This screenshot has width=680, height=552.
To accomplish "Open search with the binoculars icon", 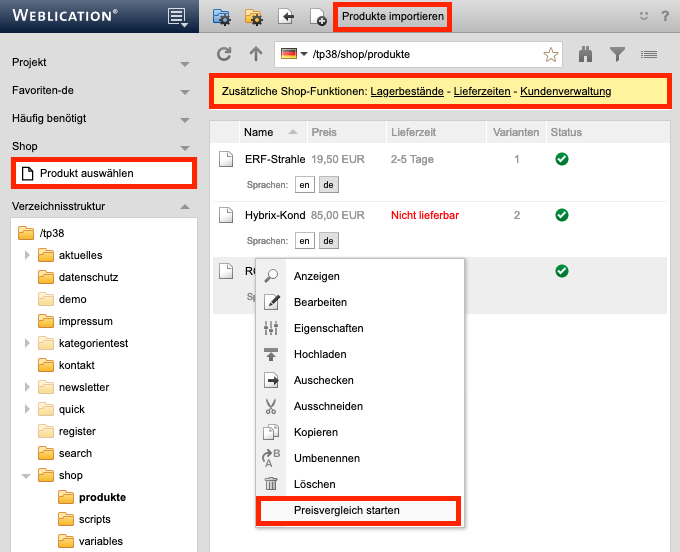I will (586, 54).
